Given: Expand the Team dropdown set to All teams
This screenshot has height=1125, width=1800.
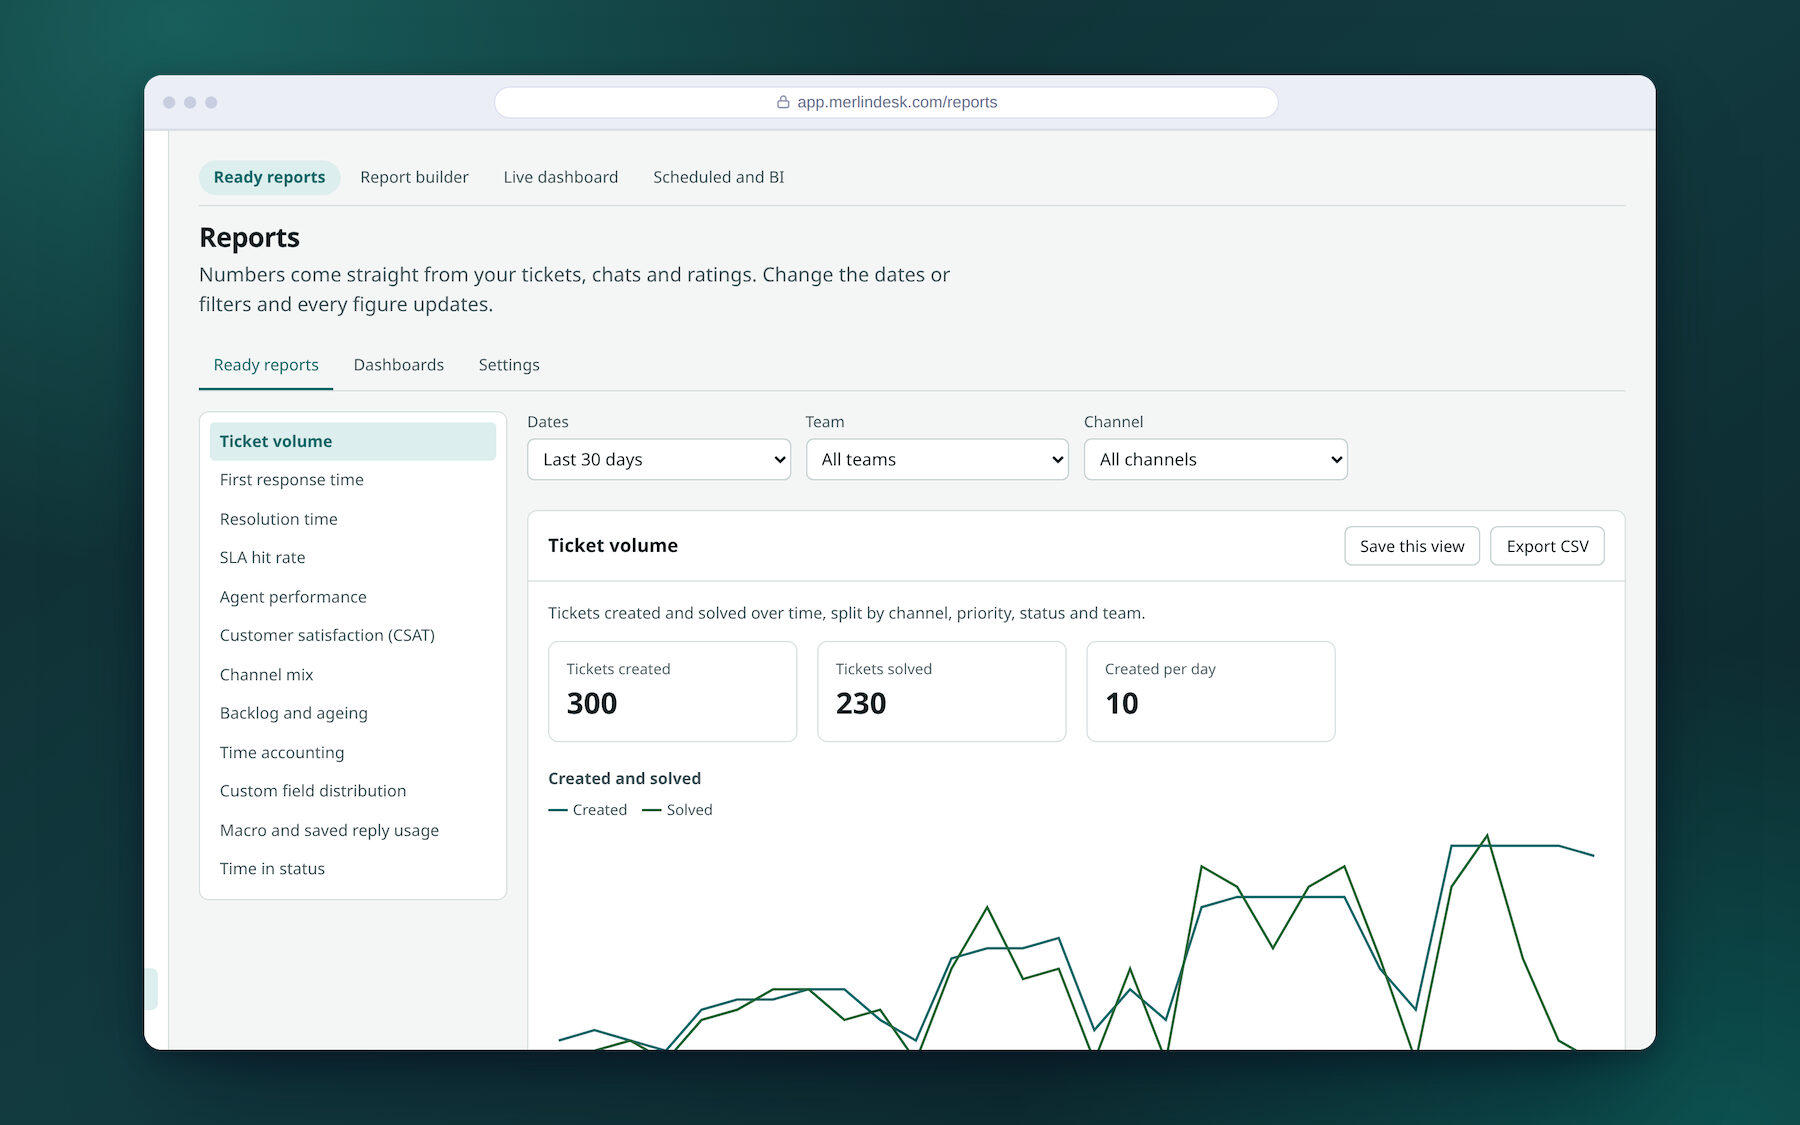Looking at the screenshot, I should (x=937, y=459).
